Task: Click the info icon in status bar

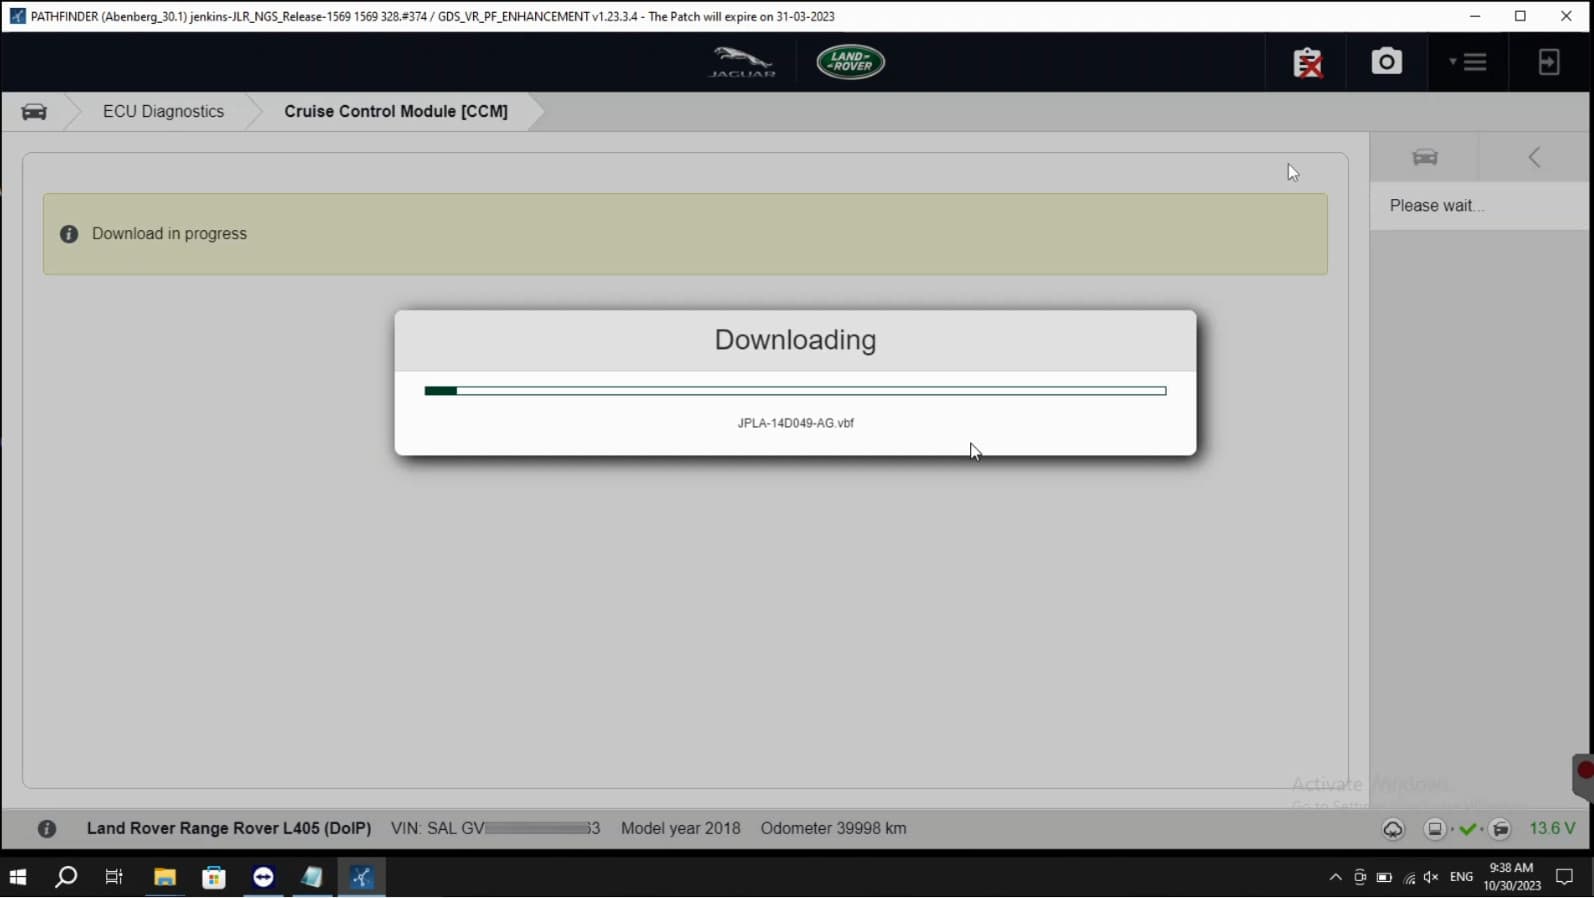Action: pyautogui.click(x=46, y=829)
